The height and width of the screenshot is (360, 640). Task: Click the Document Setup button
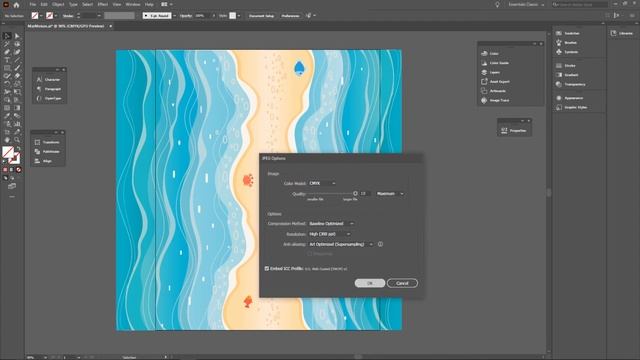point(262,16)
